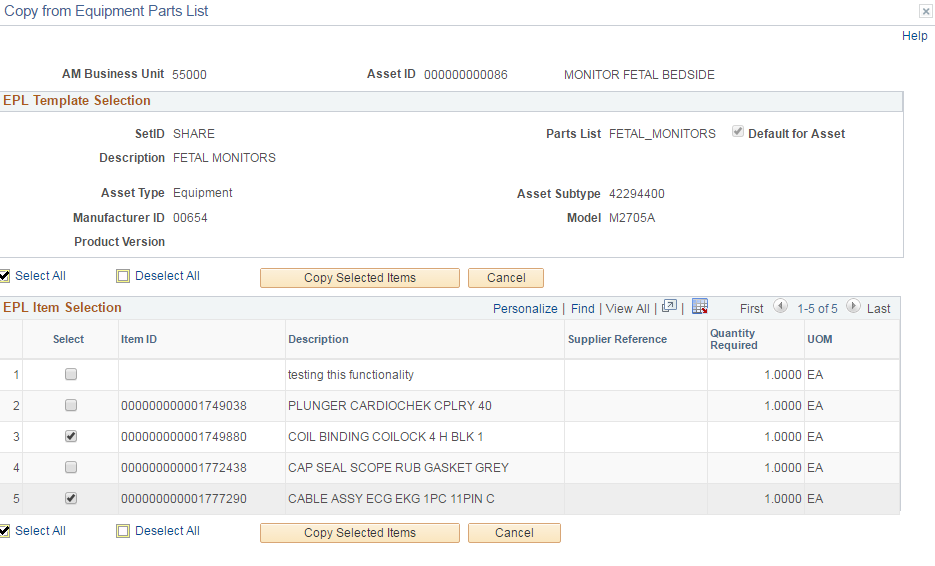Click the next rows arrow icon

[853, 307]
